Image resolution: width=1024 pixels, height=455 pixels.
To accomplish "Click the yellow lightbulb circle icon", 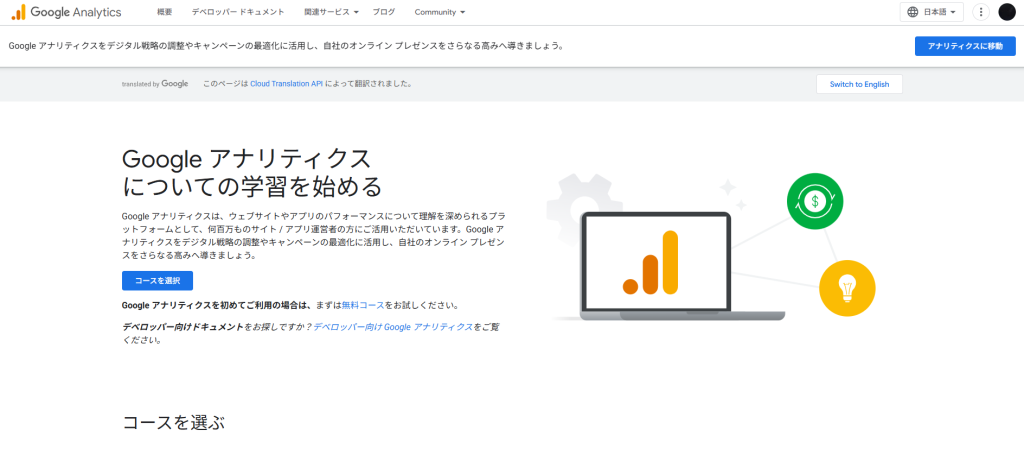I will [847, 288].
